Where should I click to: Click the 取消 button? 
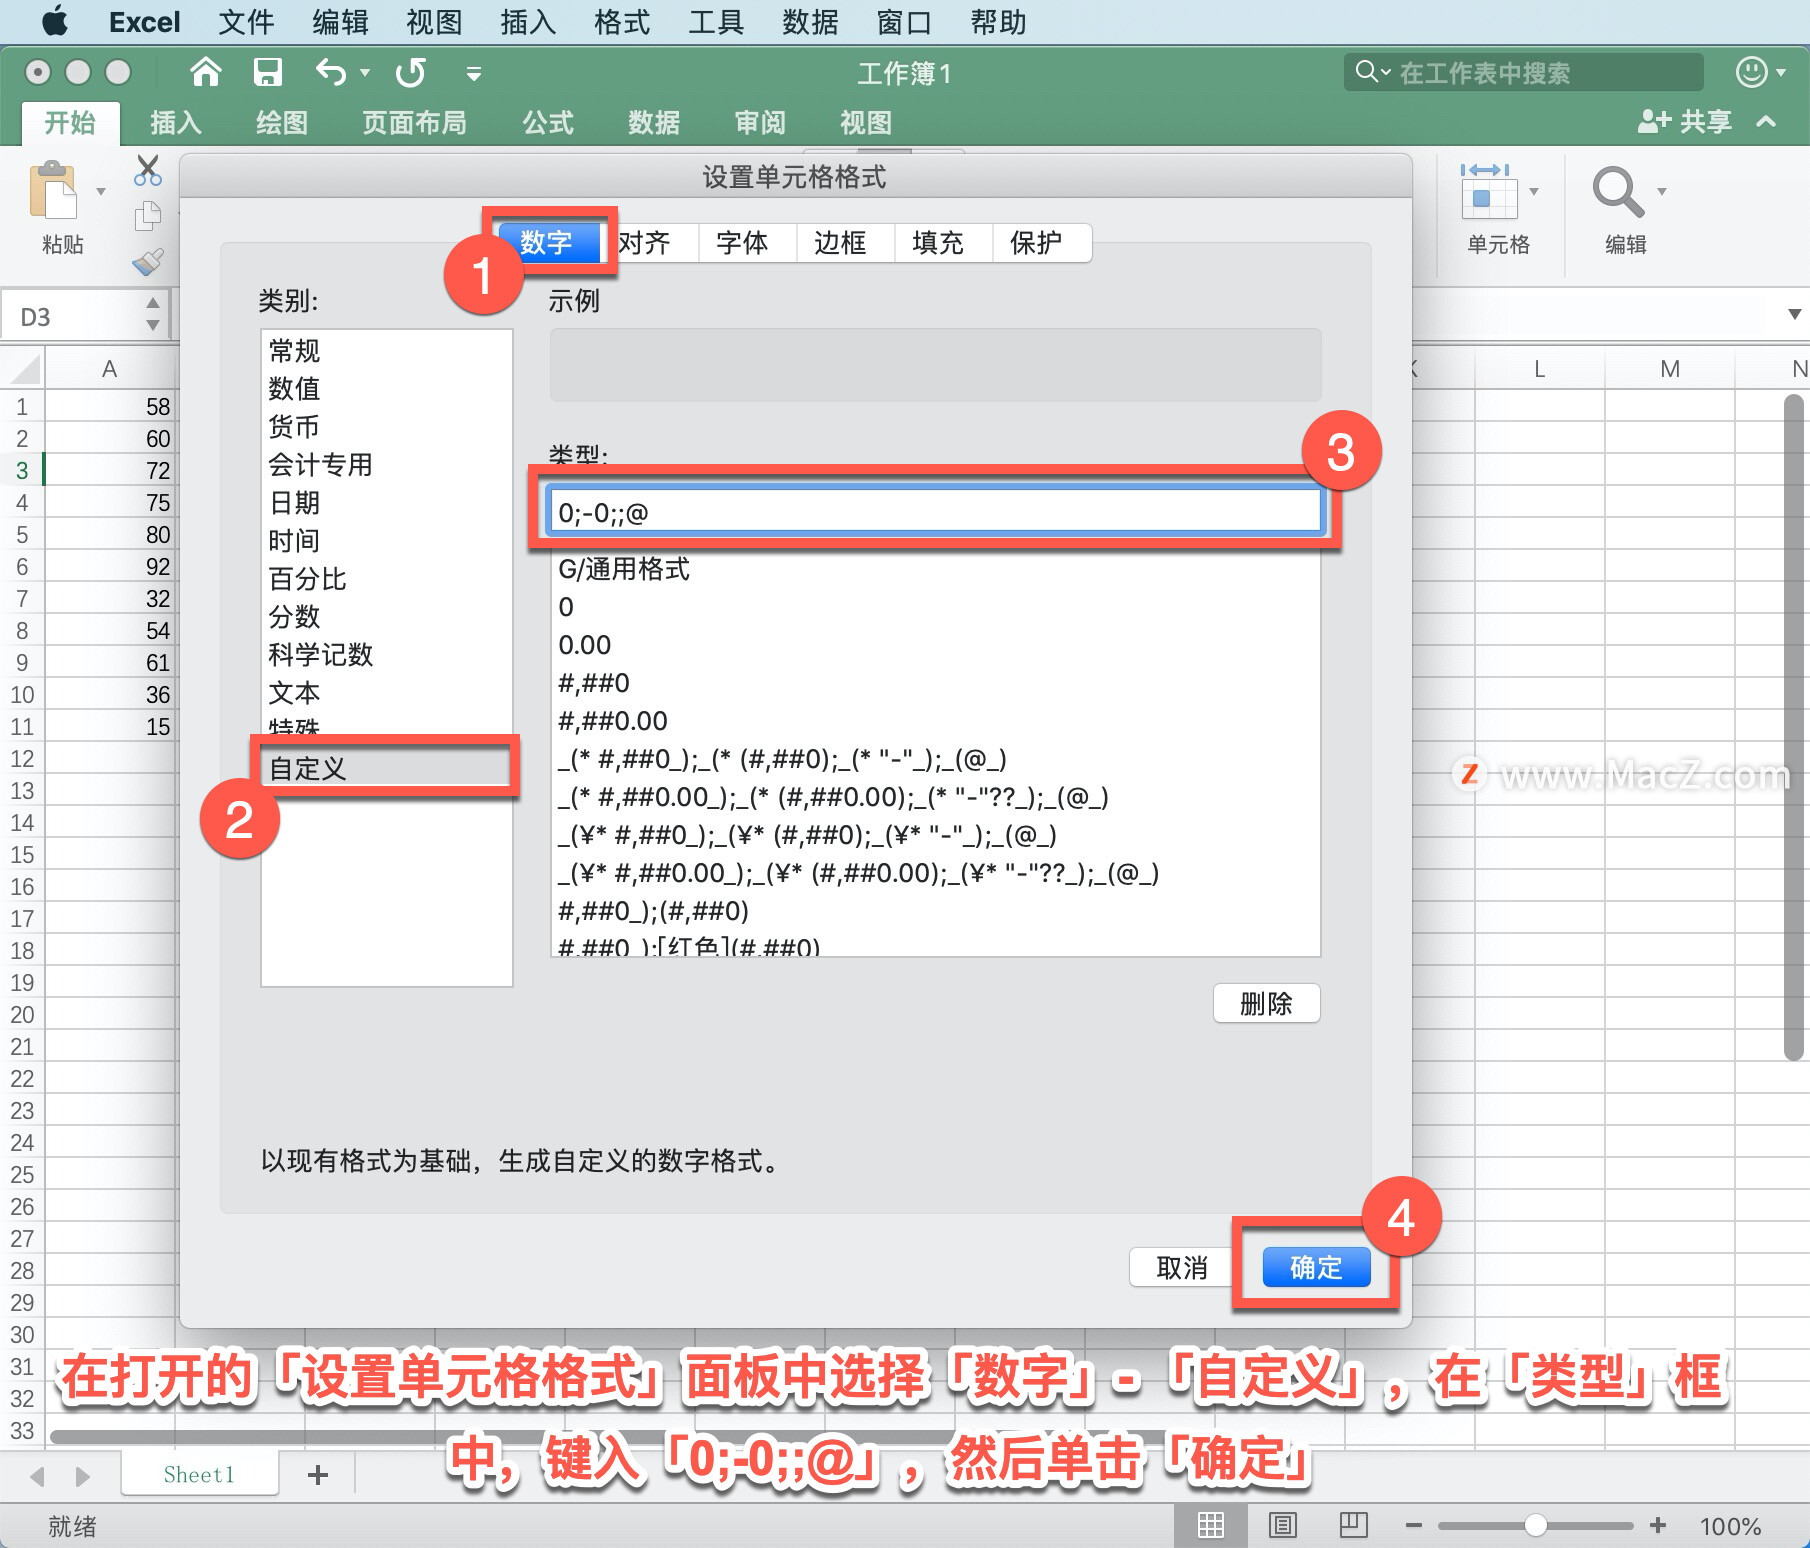click(1182, 1268)
